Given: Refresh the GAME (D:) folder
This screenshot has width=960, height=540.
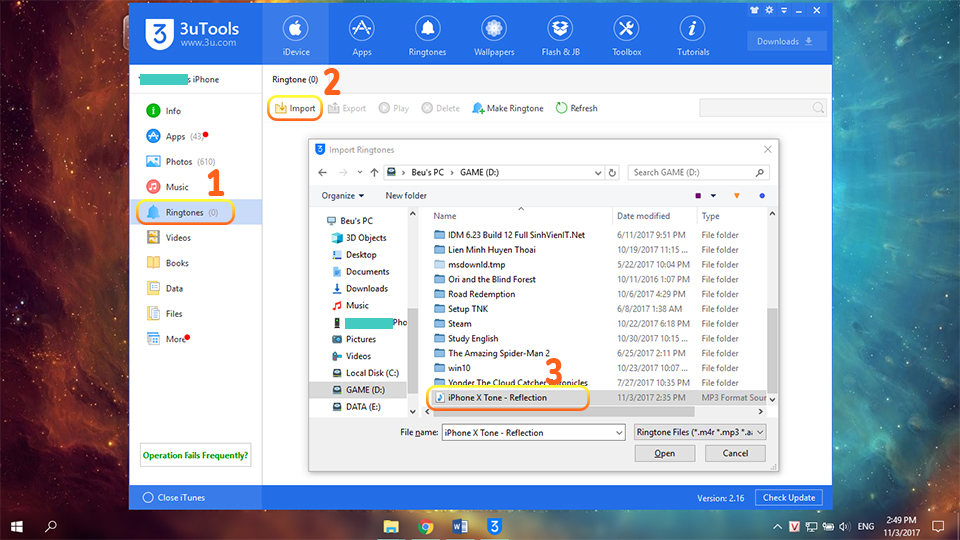Looking at the screenshot, I should 612,173.
